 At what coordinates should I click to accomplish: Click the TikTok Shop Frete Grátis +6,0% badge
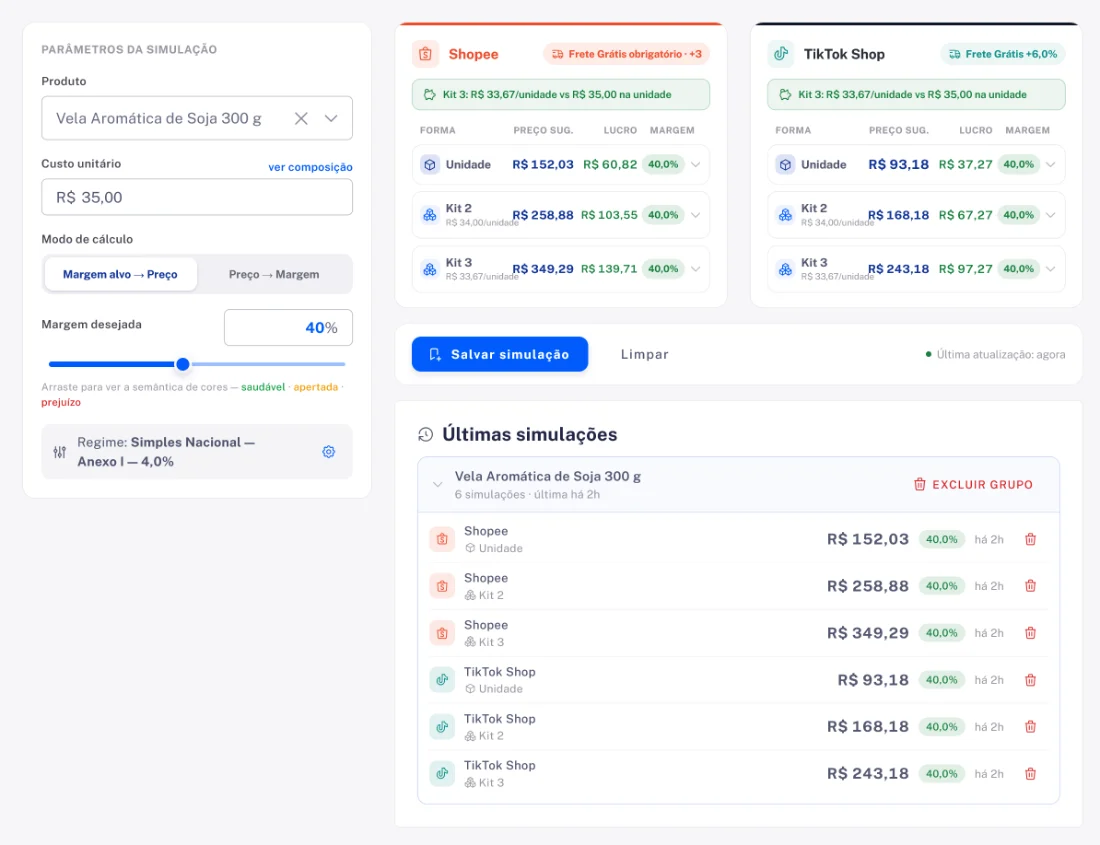click(1003, 54)
